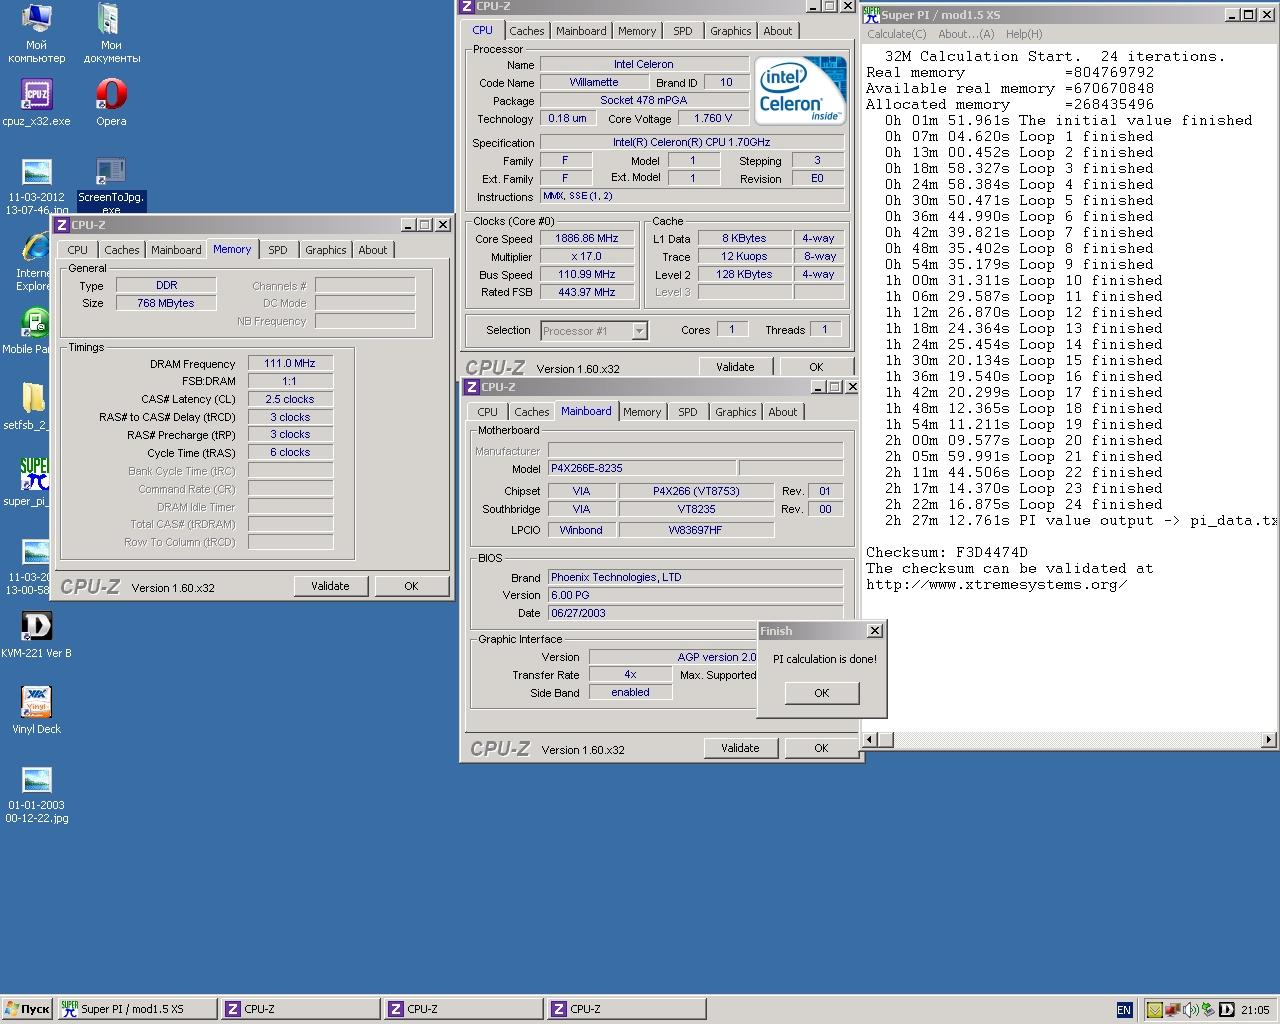Click the D-Link tray icon
This screenshot has height=1024, width=1280.
tap(1226, 1010)
